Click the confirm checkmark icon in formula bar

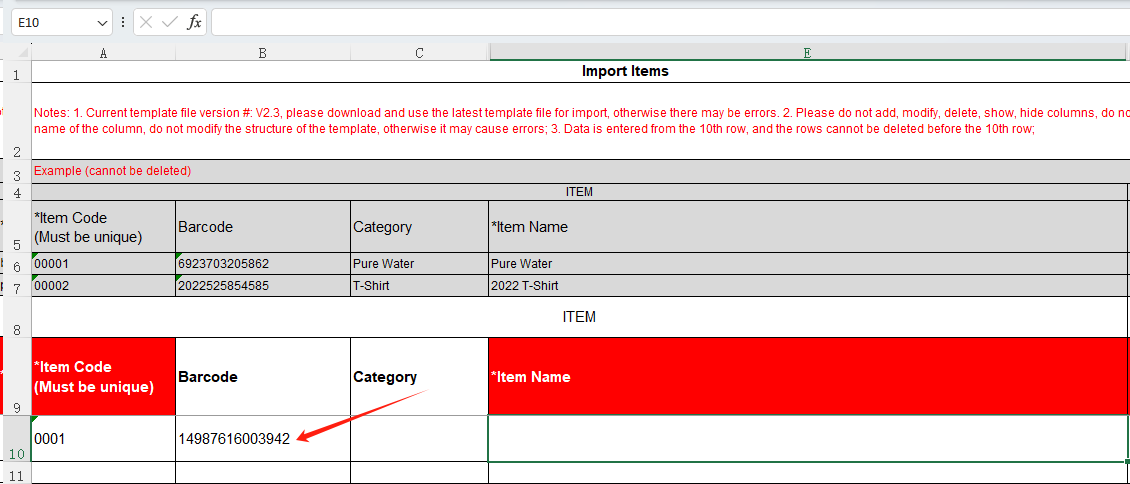170,22
